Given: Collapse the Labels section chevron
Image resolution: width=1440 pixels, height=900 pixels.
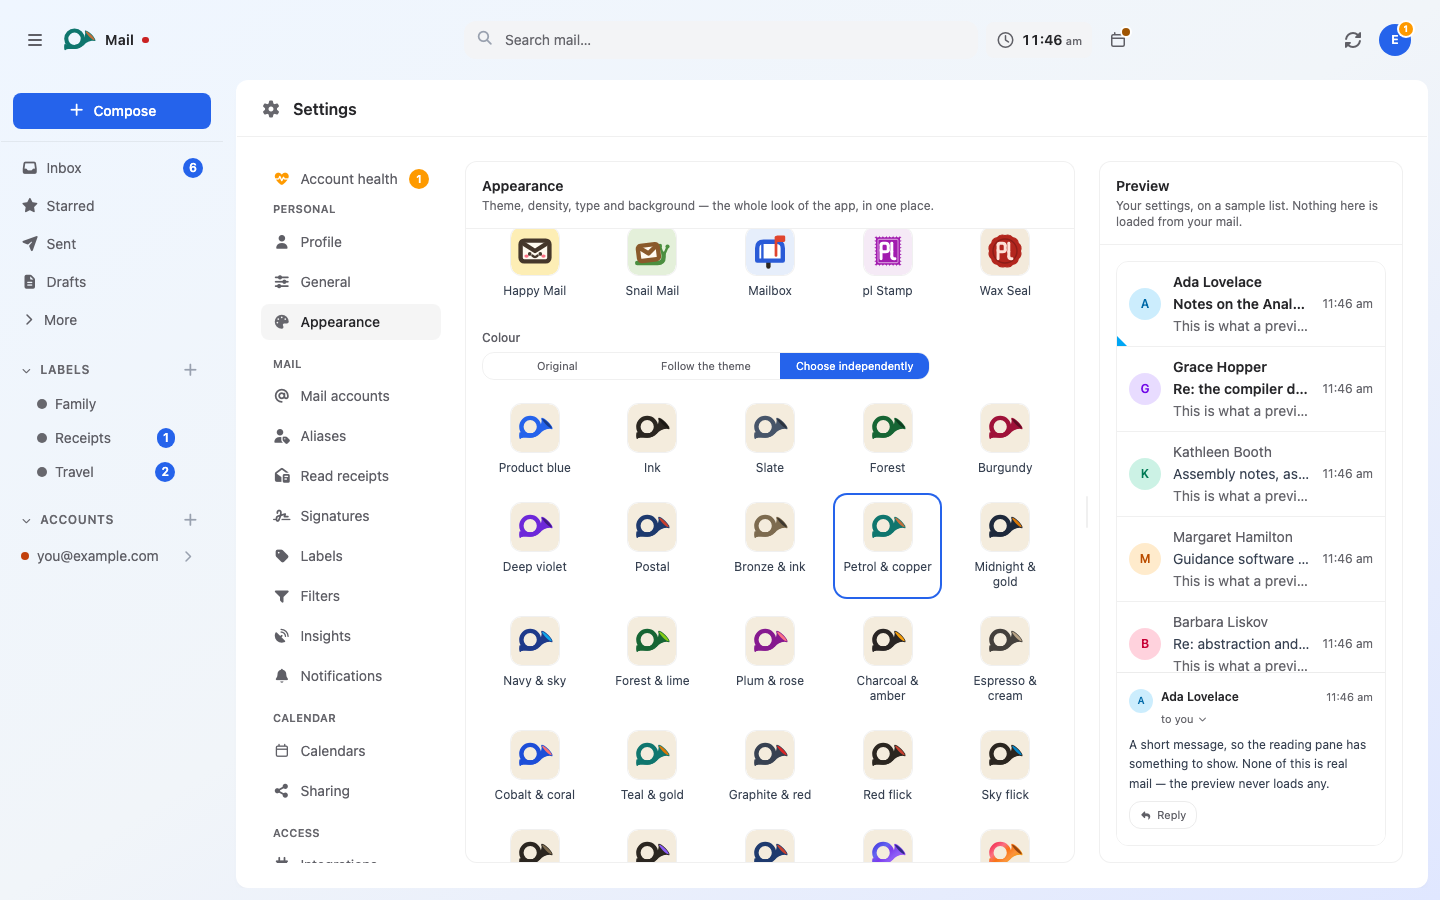Looking at the screenshot, I should point(26,370).
